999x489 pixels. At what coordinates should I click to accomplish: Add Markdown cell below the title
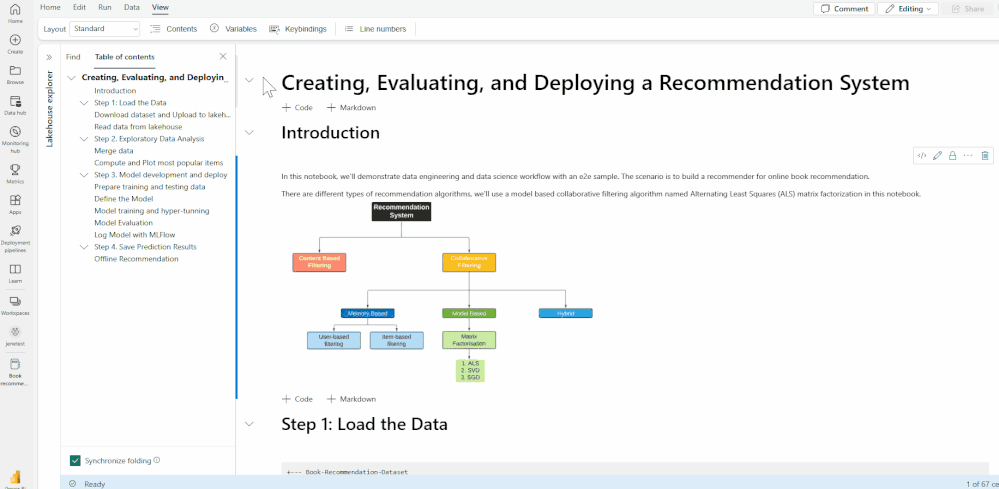351,108
